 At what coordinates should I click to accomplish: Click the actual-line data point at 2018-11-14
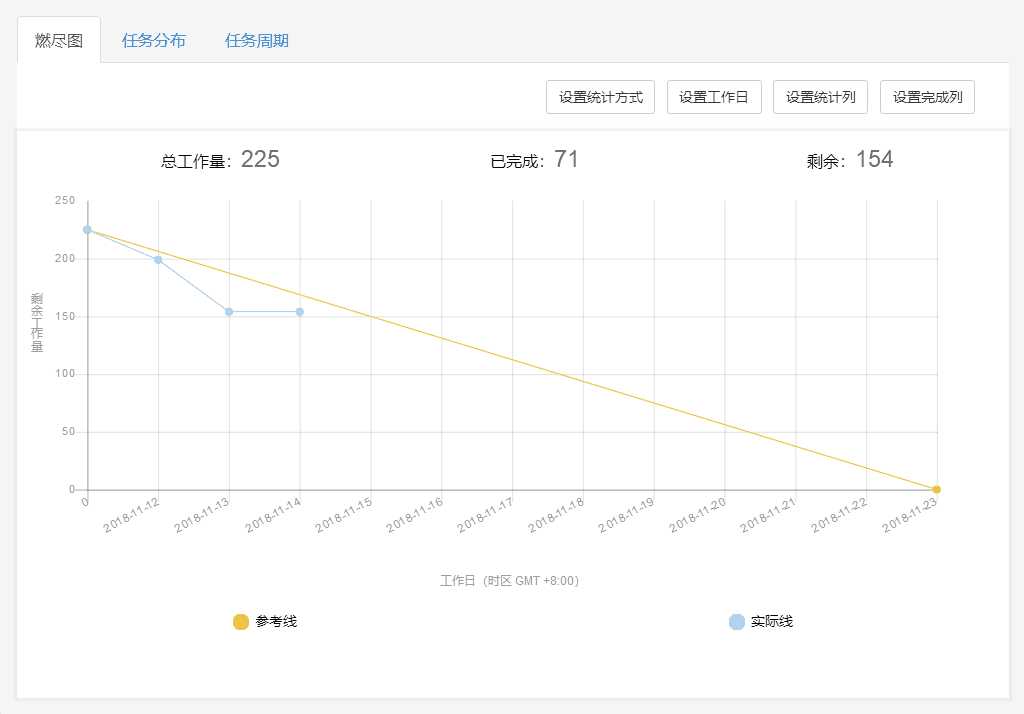(300, 312)
